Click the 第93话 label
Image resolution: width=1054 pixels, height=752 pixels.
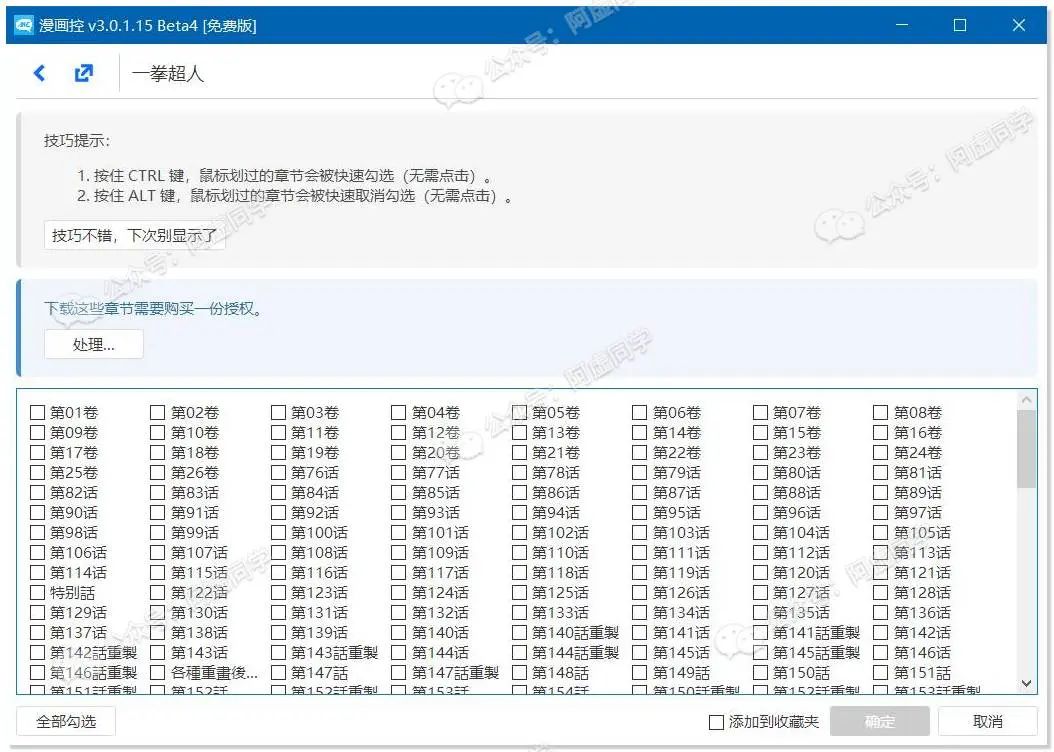[436, 513]
